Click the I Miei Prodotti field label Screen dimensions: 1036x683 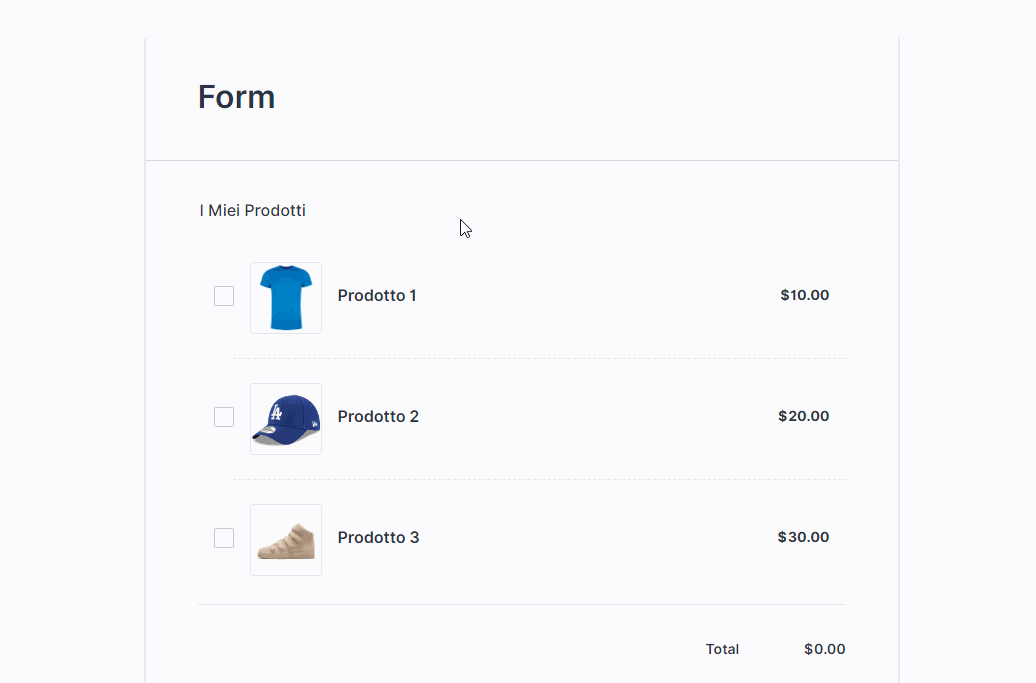252,211
